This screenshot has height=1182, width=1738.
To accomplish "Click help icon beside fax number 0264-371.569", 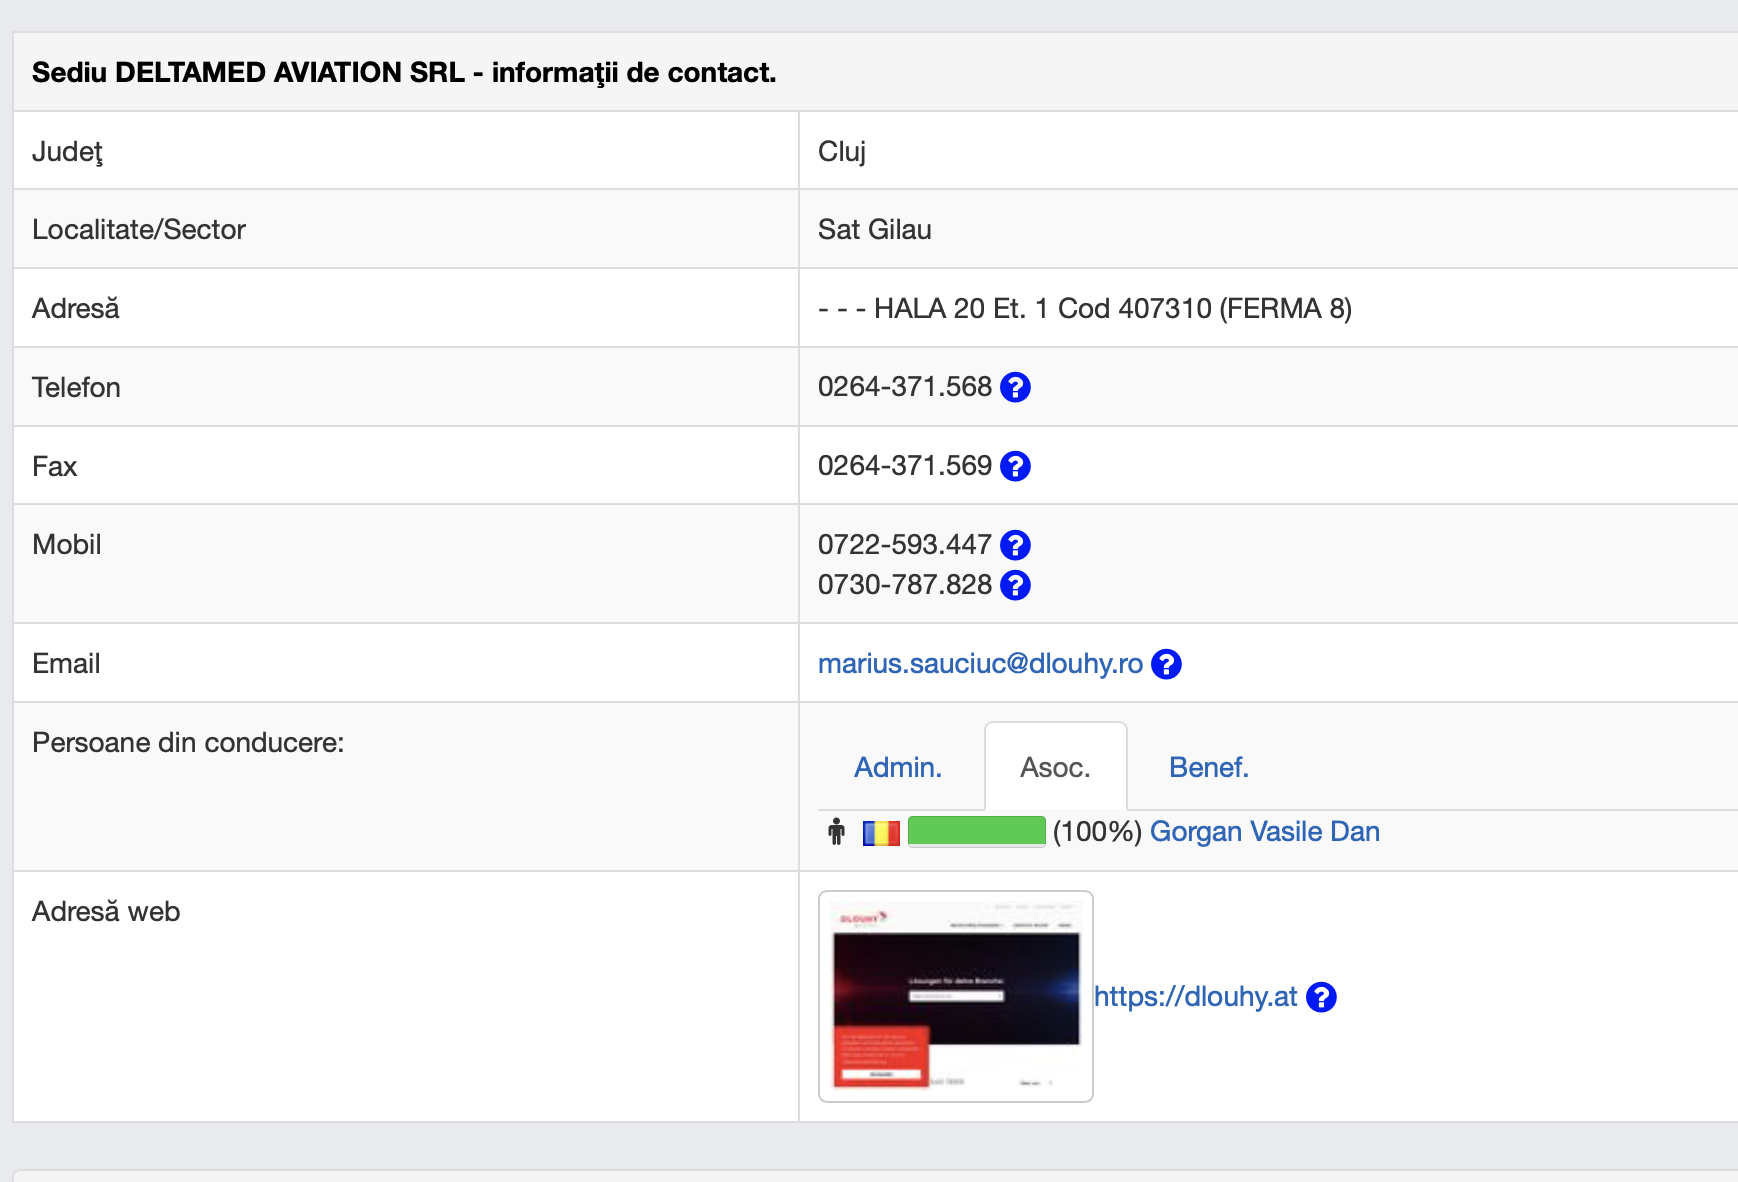I will (x=1015, y=466).
